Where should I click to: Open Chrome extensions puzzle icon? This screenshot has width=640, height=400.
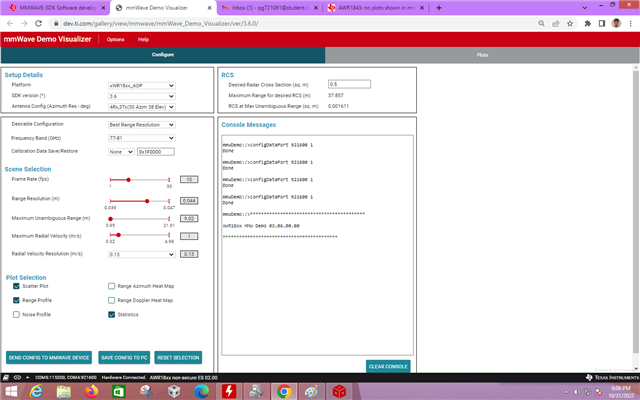click(587, 23)
